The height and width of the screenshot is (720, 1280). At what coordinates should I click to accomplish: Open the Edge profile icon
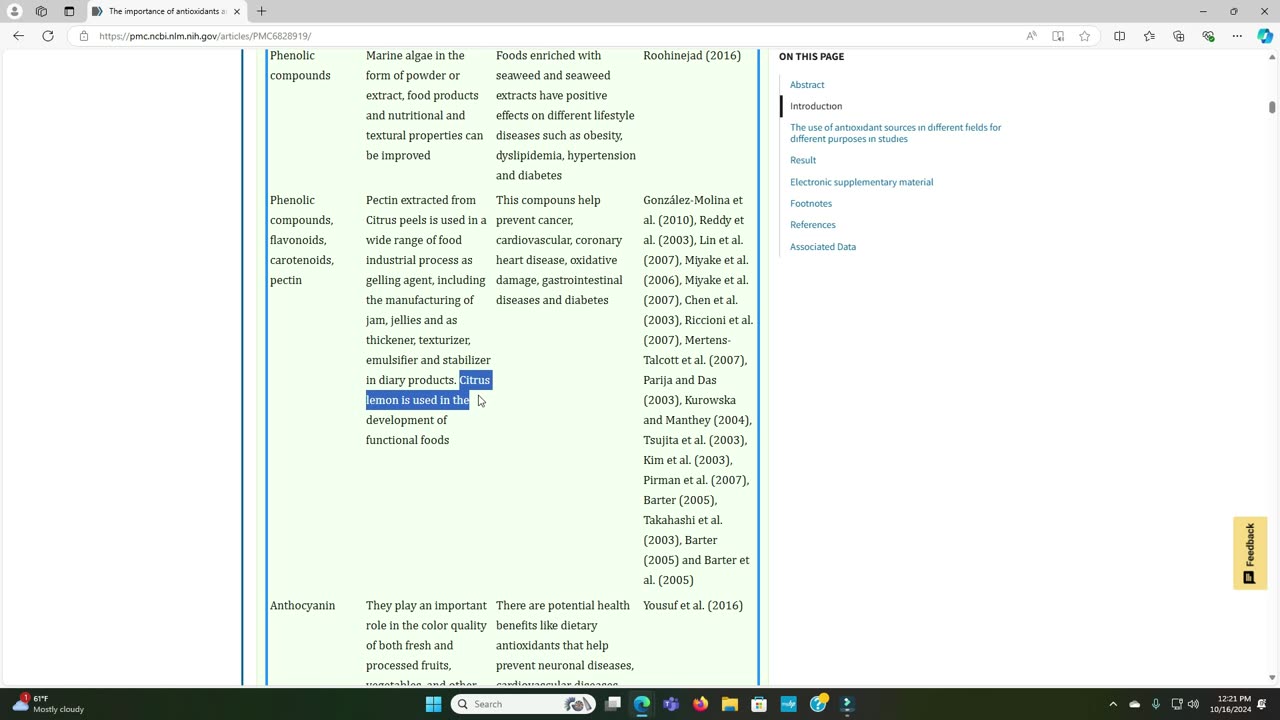click(x=15, y=11)
